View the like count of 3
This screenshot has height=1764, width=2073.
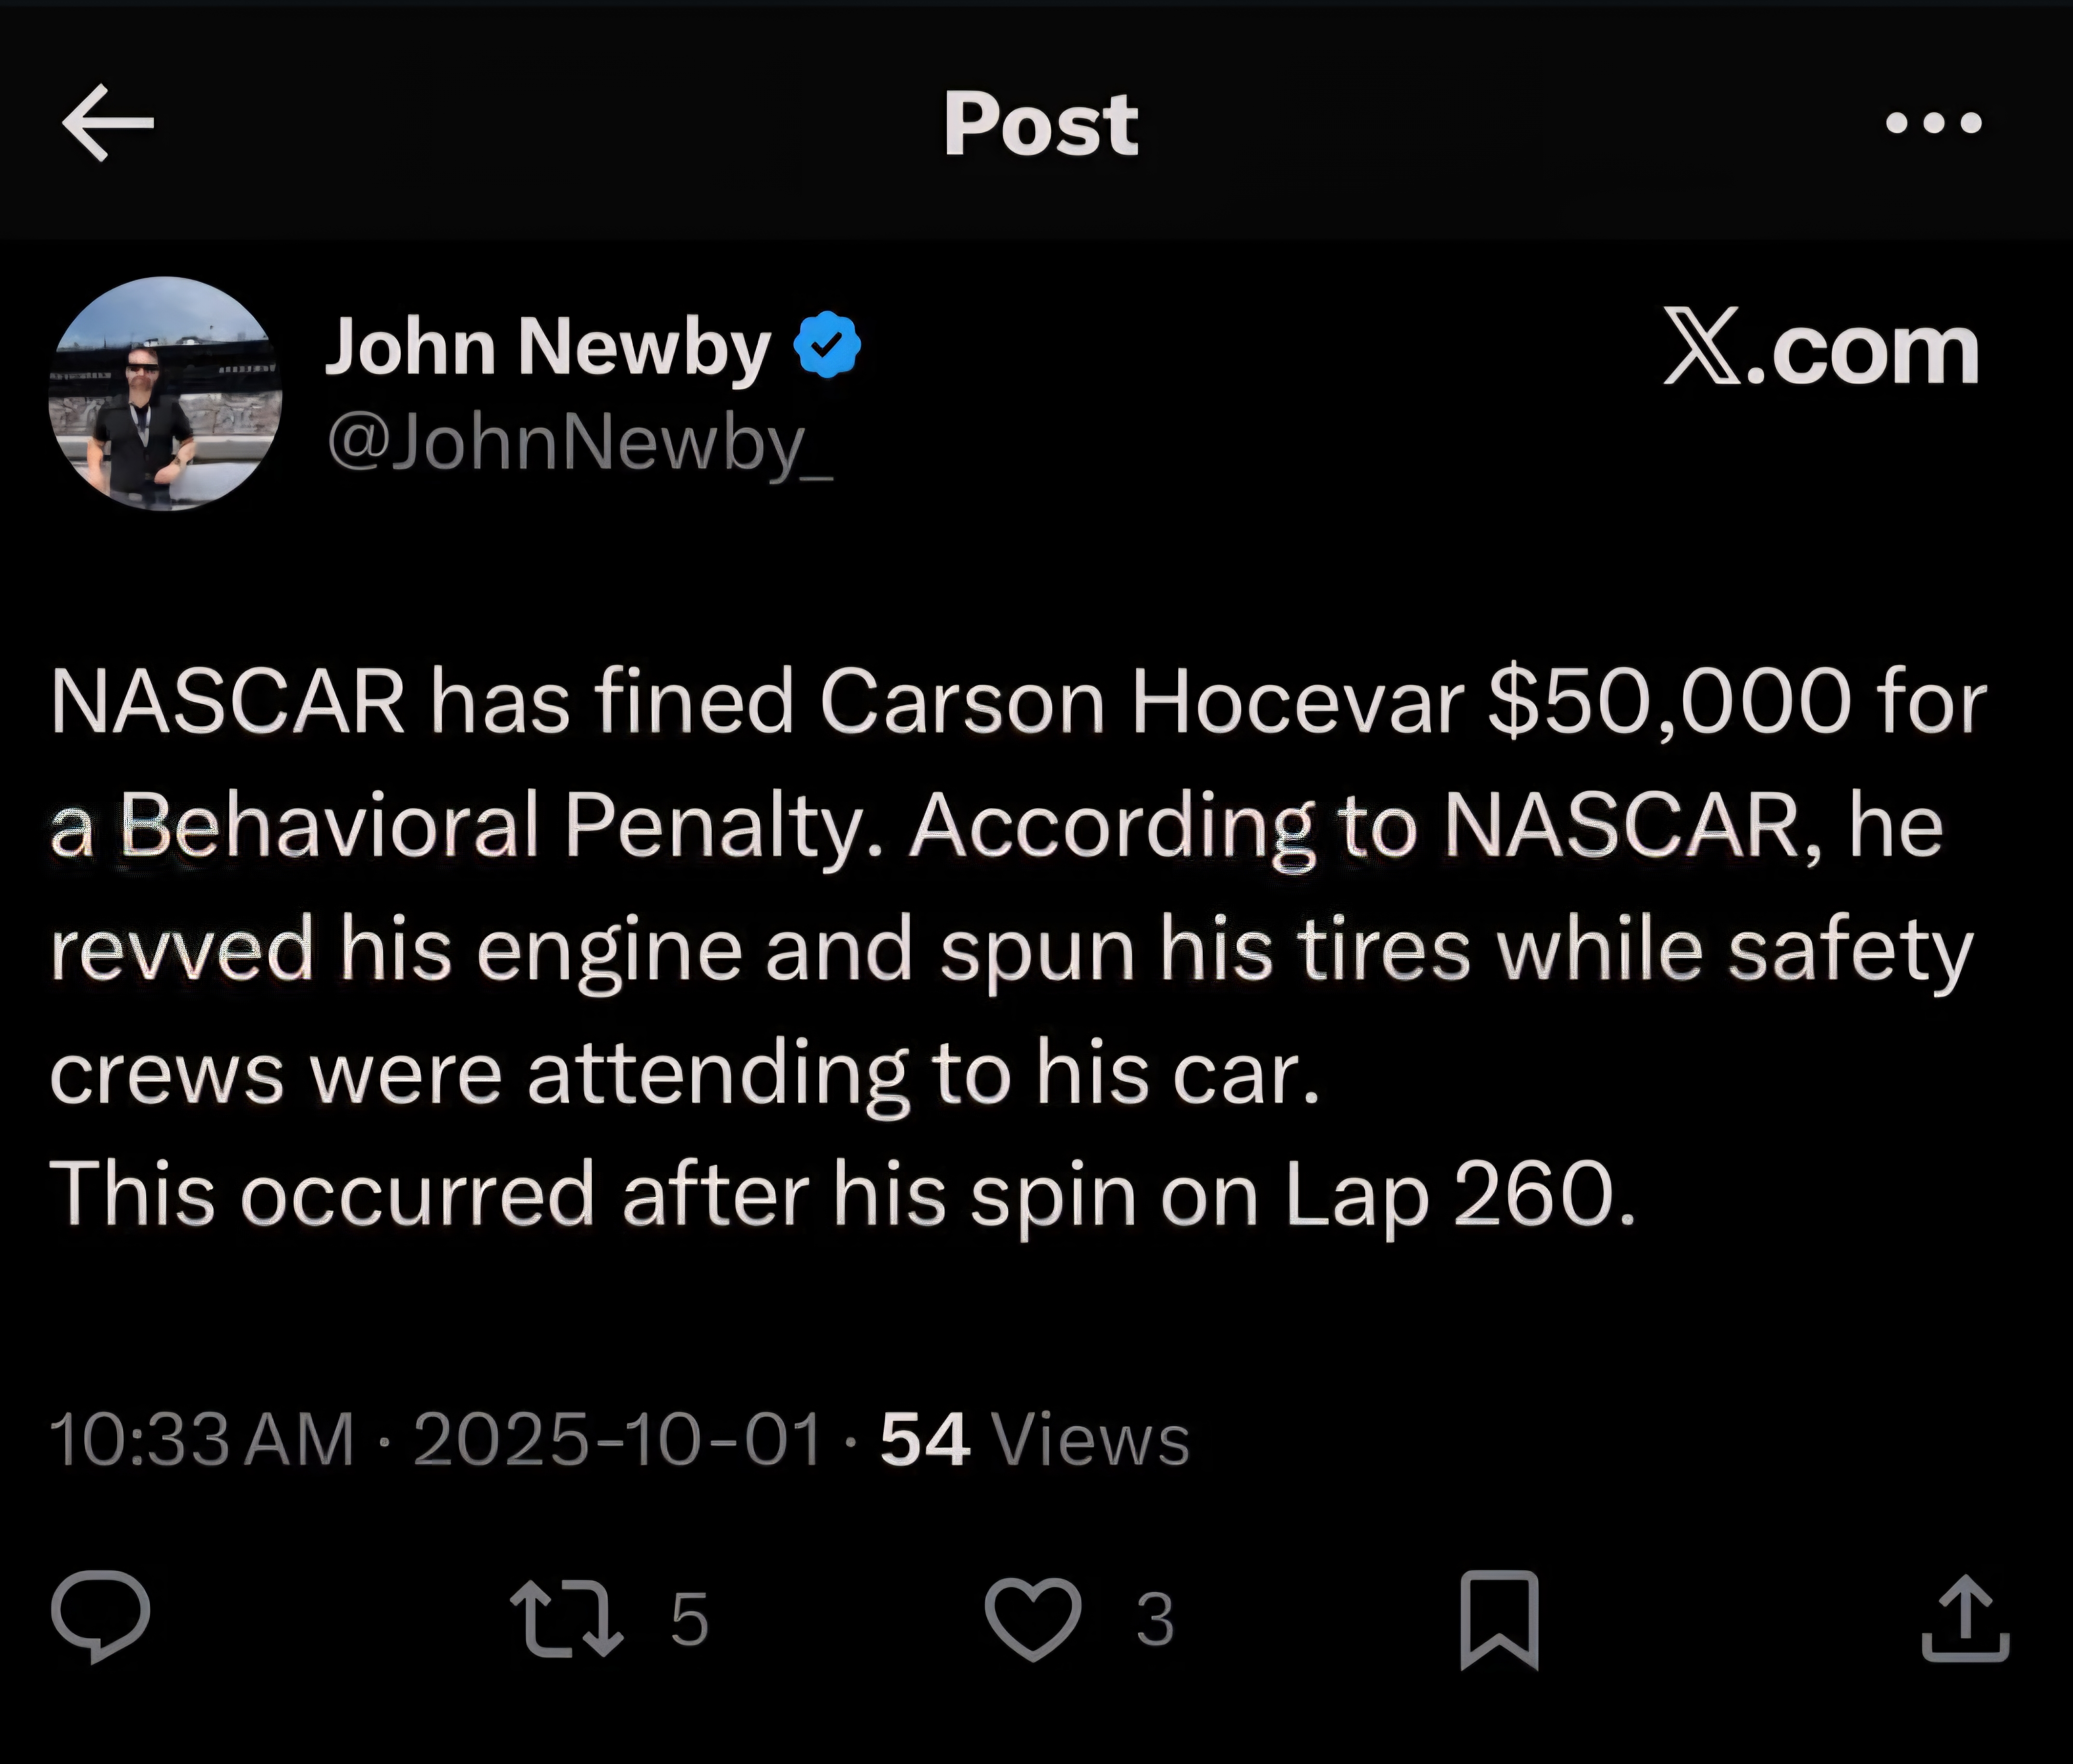tap(1155, 1618)
